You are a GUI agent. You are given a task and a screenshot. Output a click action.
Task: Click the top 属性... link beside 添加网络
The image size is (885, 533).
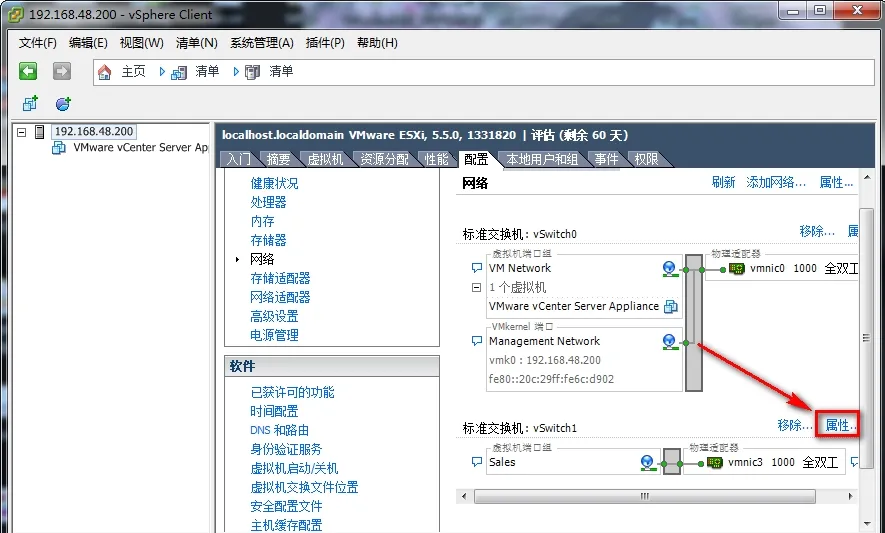pos(836,182)
